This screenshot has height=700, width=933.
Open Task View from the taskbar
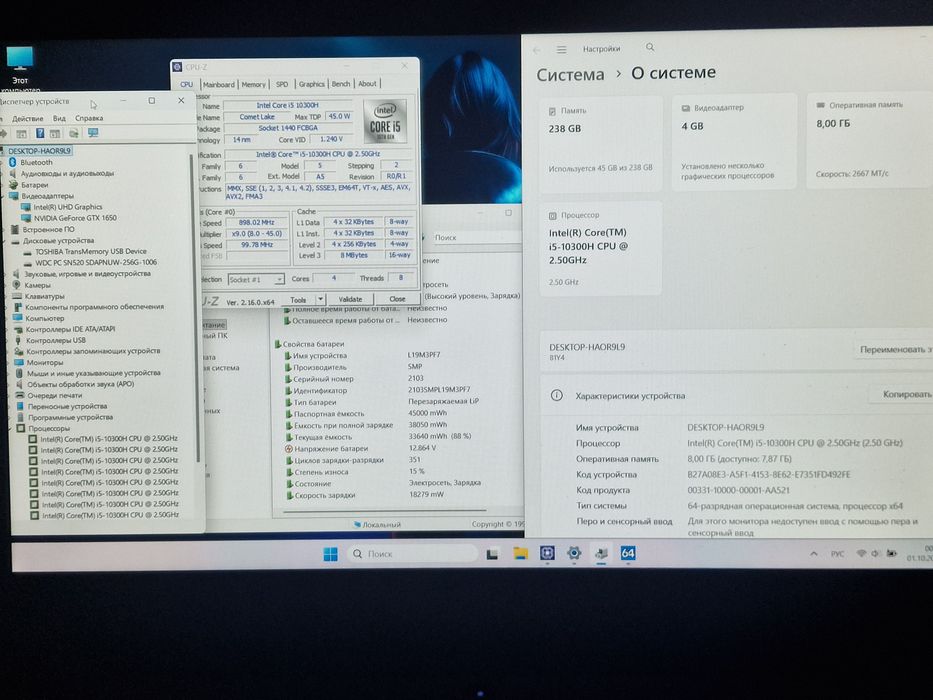click(x=492, y=554)
